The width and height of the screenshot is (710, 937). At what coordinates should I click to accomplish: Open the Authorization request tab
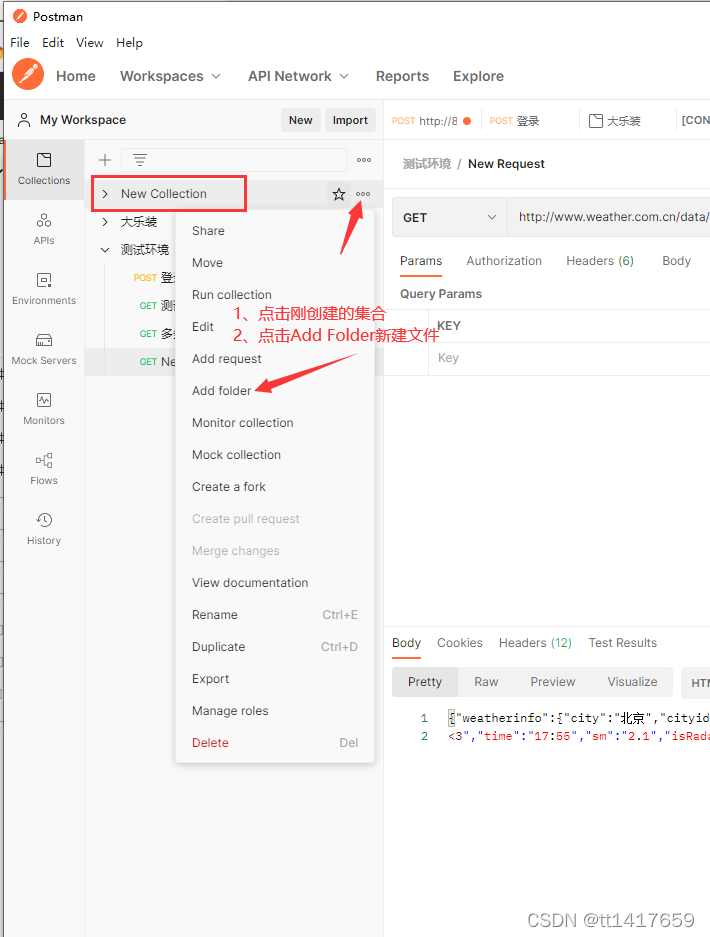point(504,261)
